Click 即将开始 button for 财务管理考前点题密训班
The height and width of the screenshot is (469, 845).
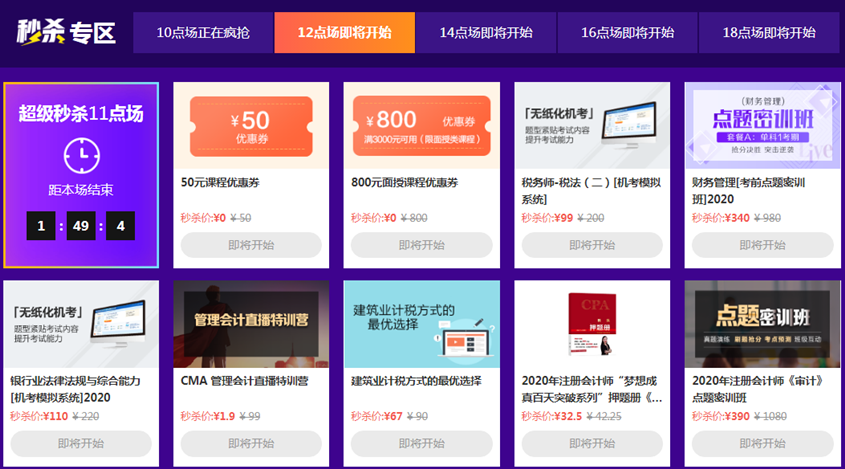coord(763,245)
